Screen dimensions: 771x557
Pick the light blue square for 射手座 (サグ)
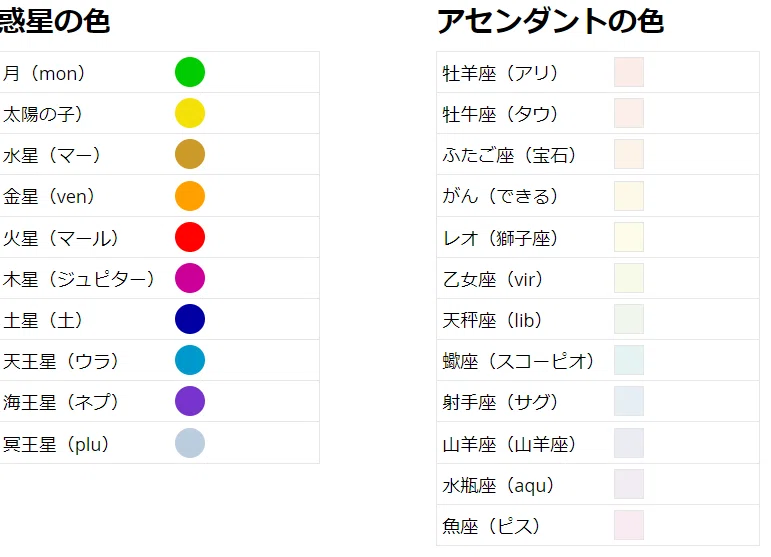(629, 401)
